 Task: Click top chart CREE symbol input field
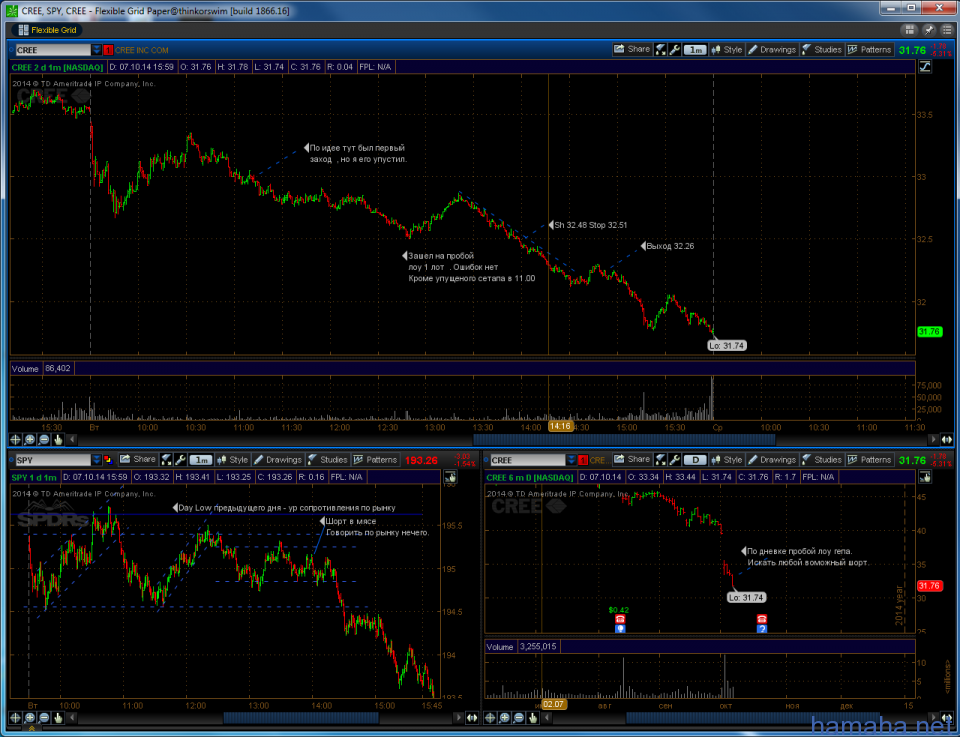click(x=53, y=50)
